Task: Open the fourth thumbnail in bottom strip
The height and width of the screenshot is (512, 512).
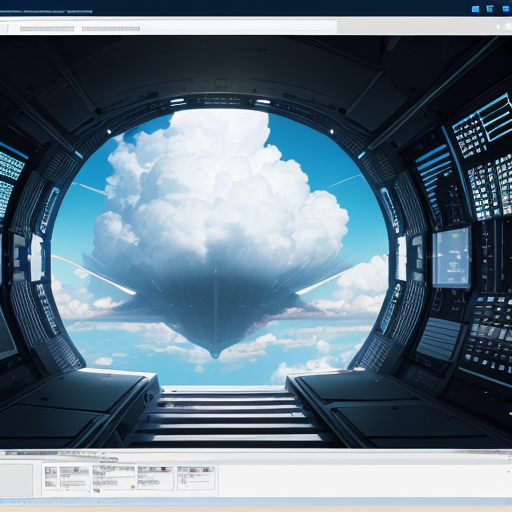Action: click(x=196, y=478)
